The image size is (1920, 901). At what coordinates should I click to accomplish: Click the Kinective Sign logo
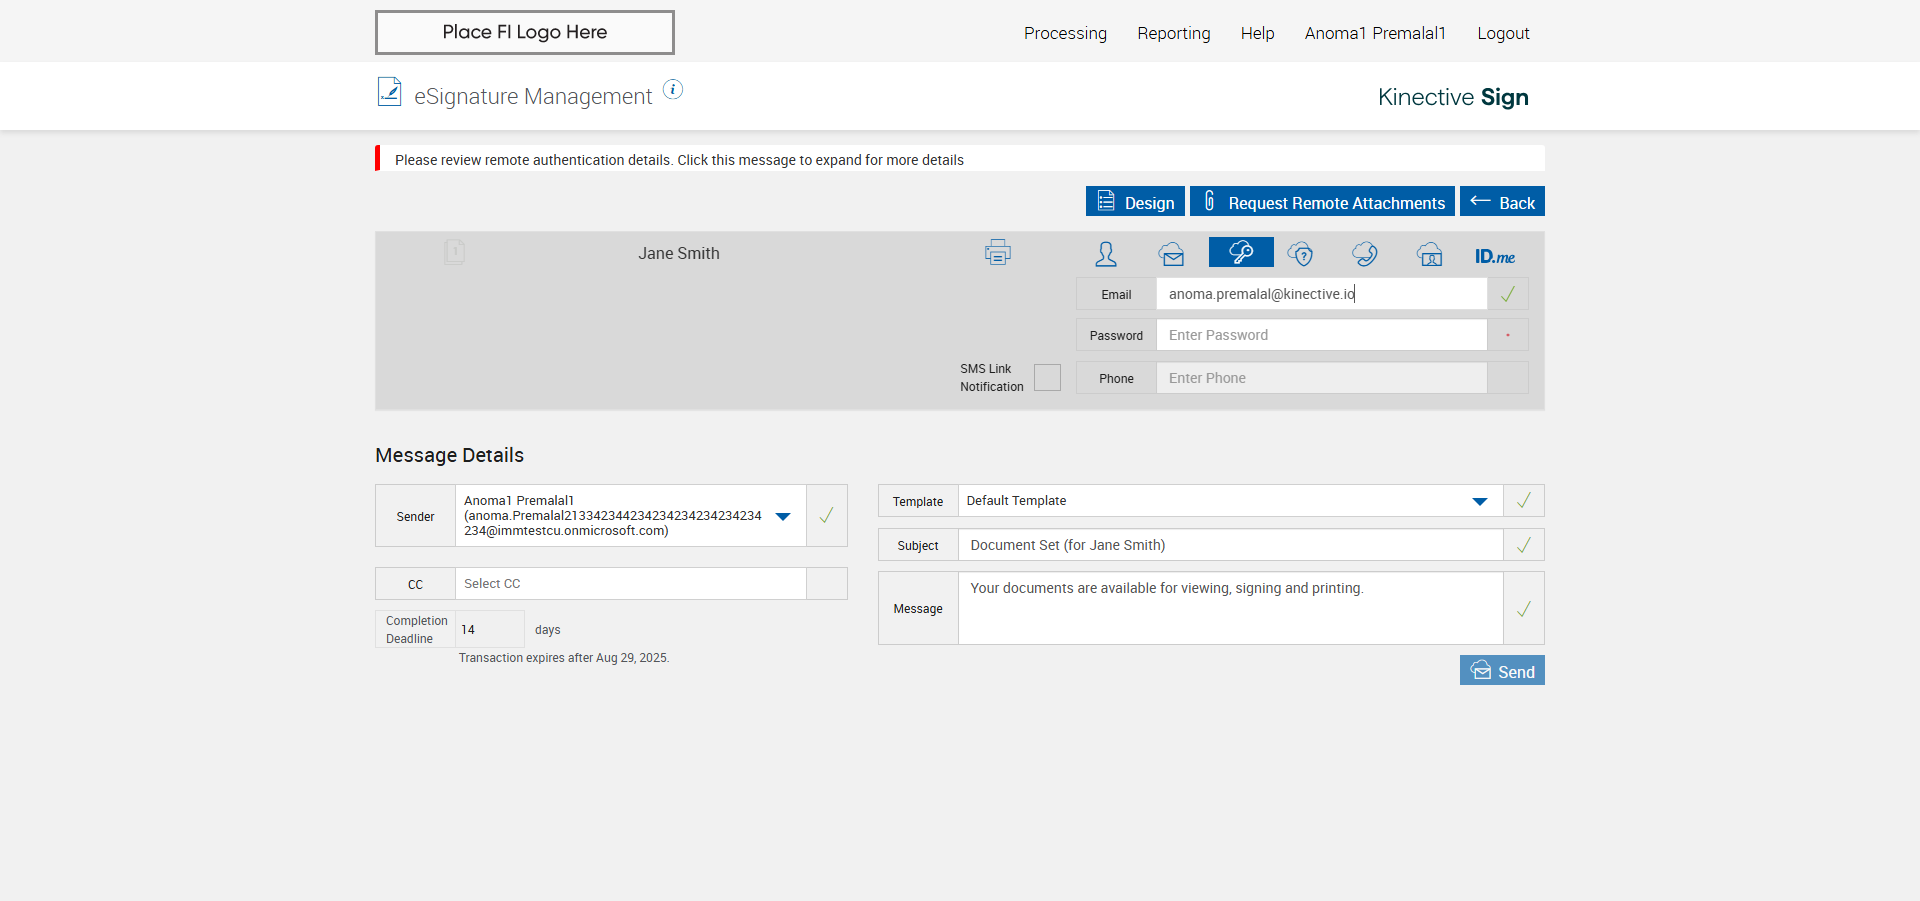(1453, 97)
